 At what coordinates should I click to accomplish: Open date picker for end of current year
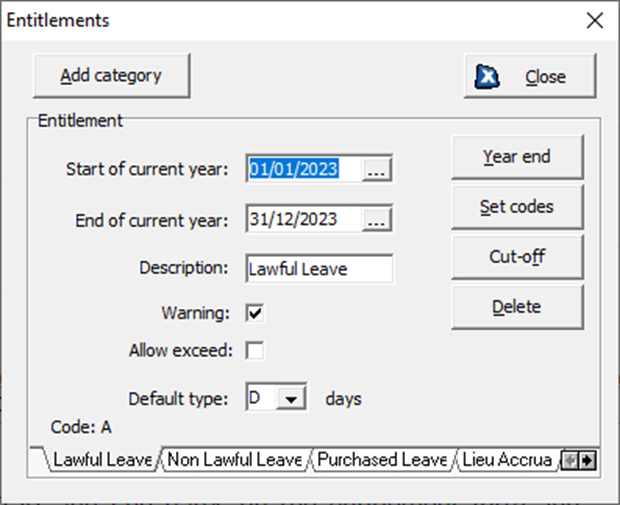click(375, 220)
